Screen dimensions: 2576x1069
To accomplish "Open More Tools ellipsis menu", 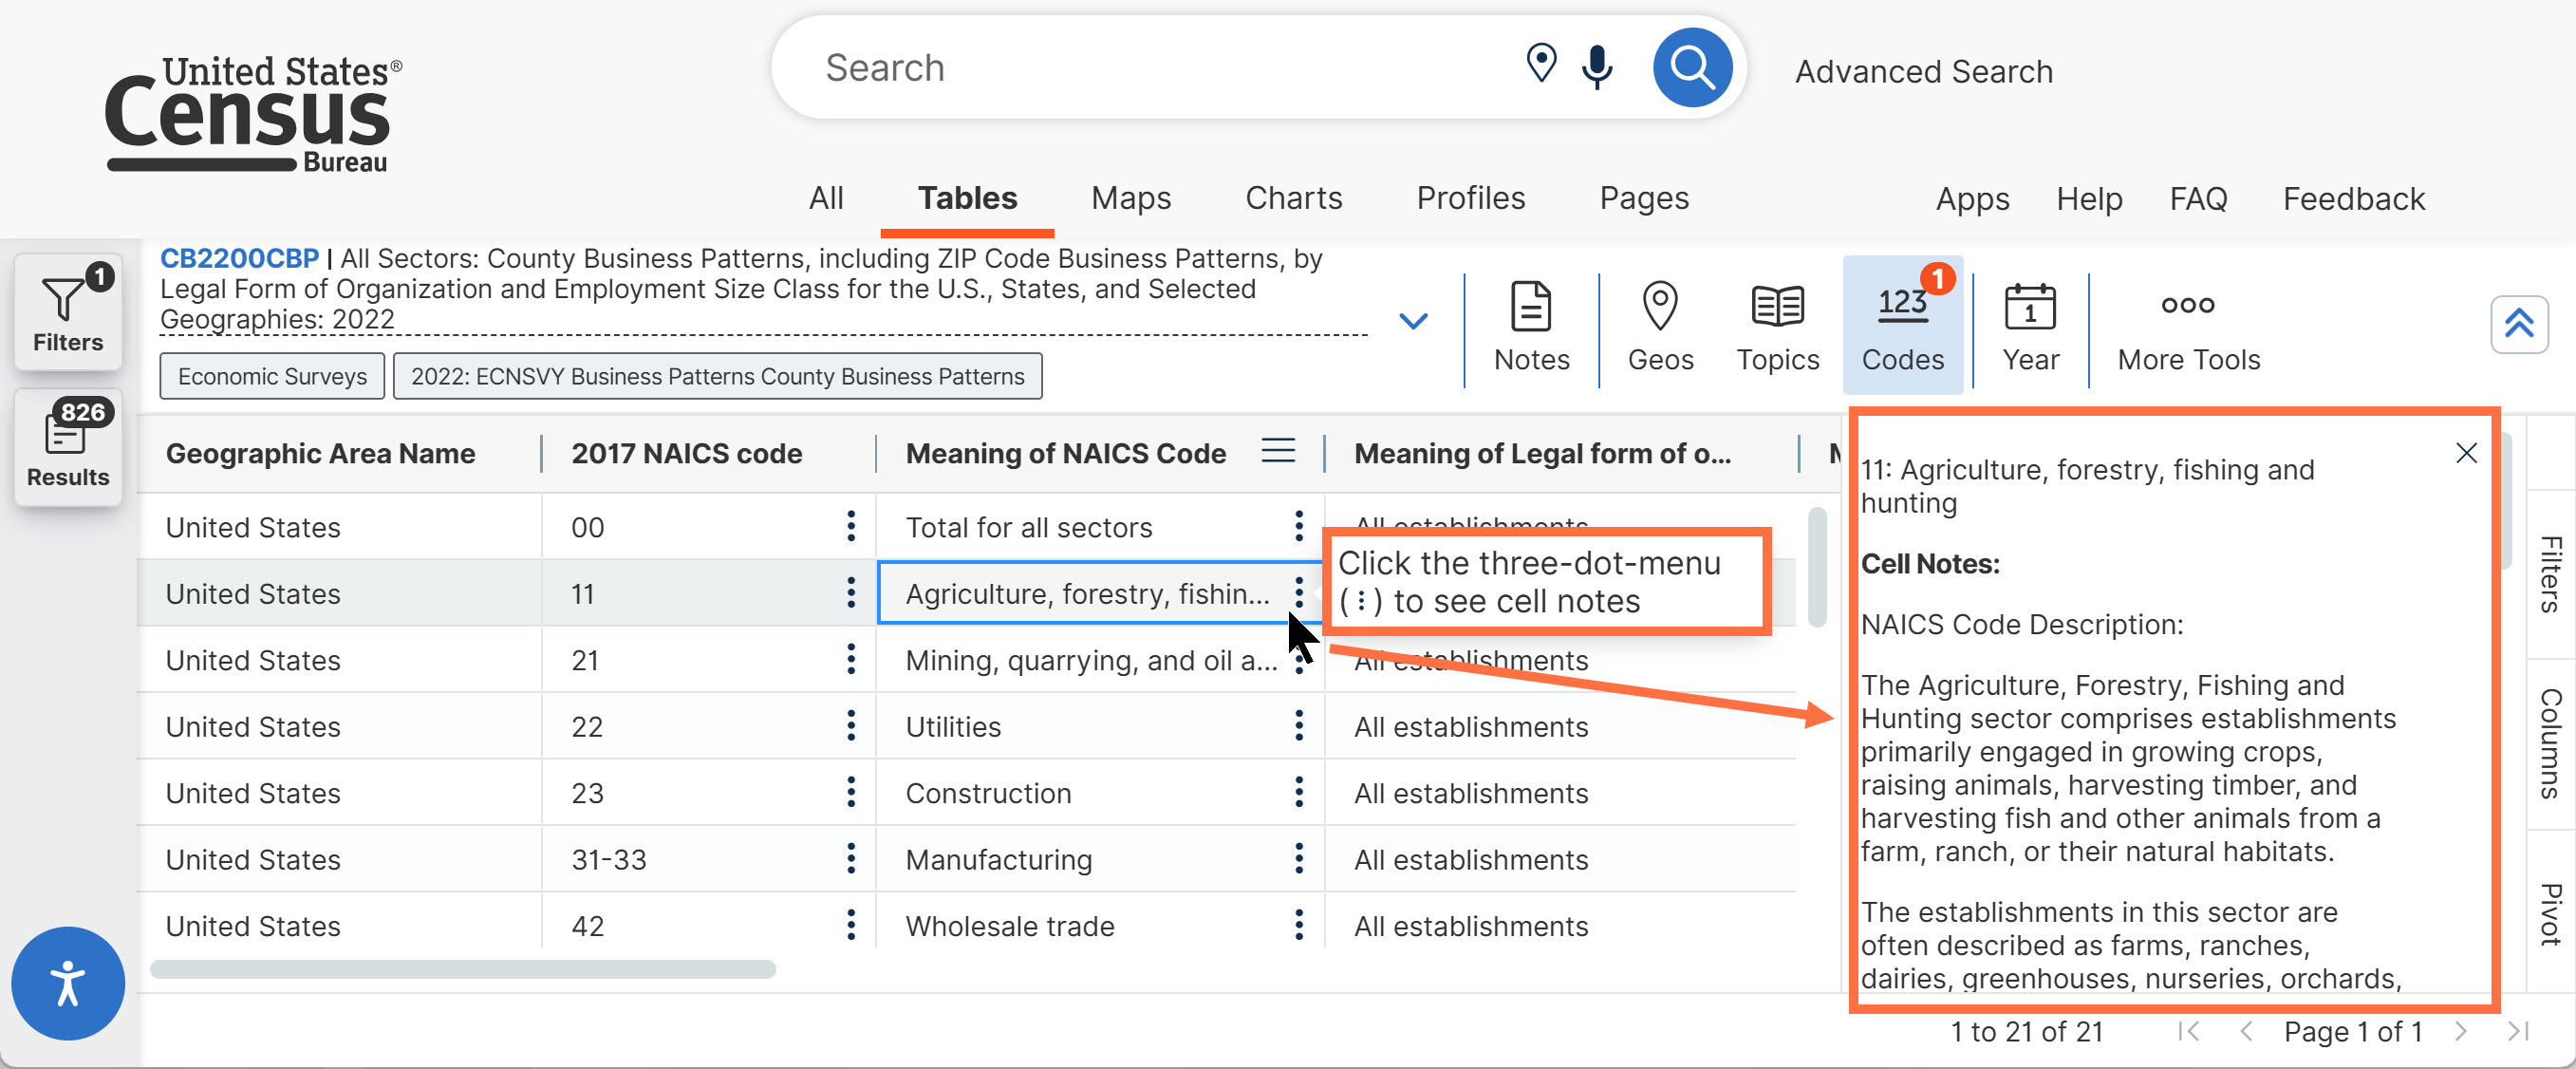I will pyautogui.click(x=2188, y=326).
